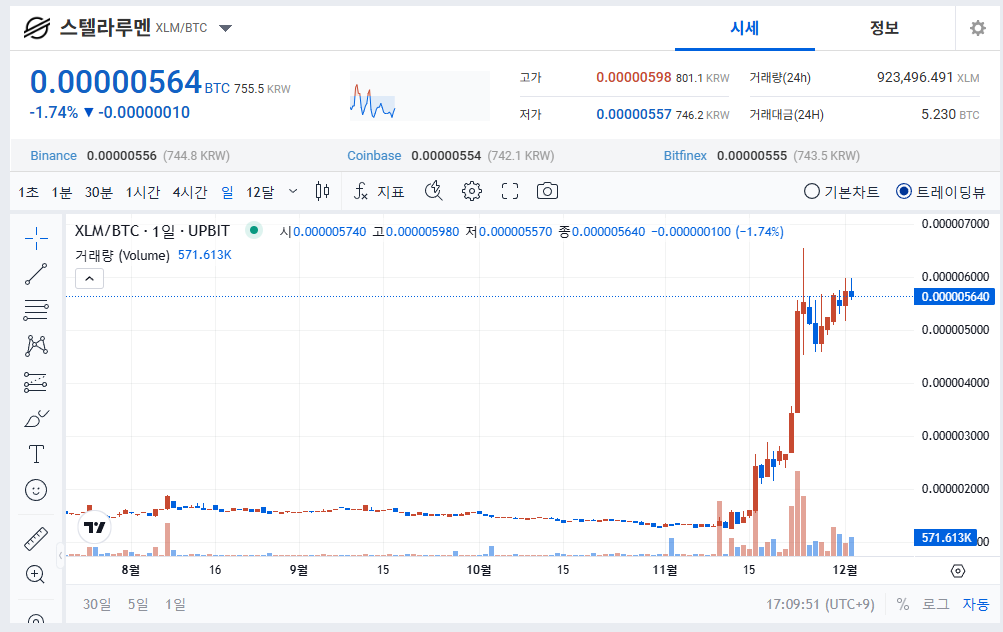The width and height of the screenshot is (1003, 632).
Task: Click the 11월 date label on time axis
Action: pos(665,570)
